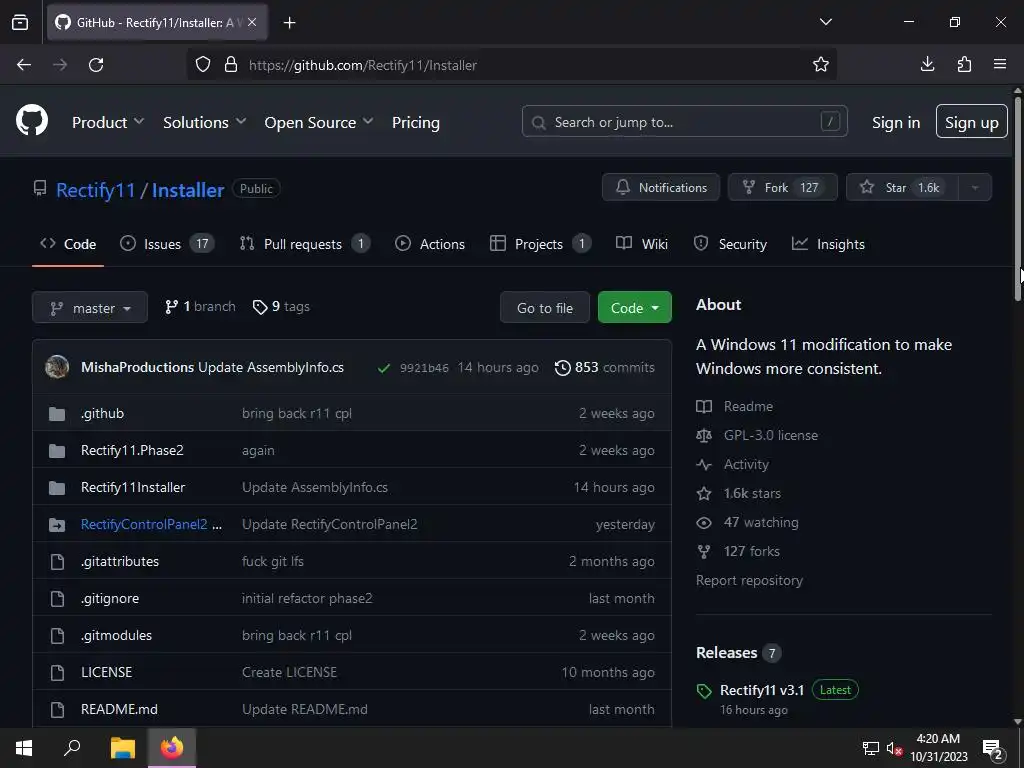Open Firefox downloads panel icon
The image size is (1024, 768).
click(927, 64)
